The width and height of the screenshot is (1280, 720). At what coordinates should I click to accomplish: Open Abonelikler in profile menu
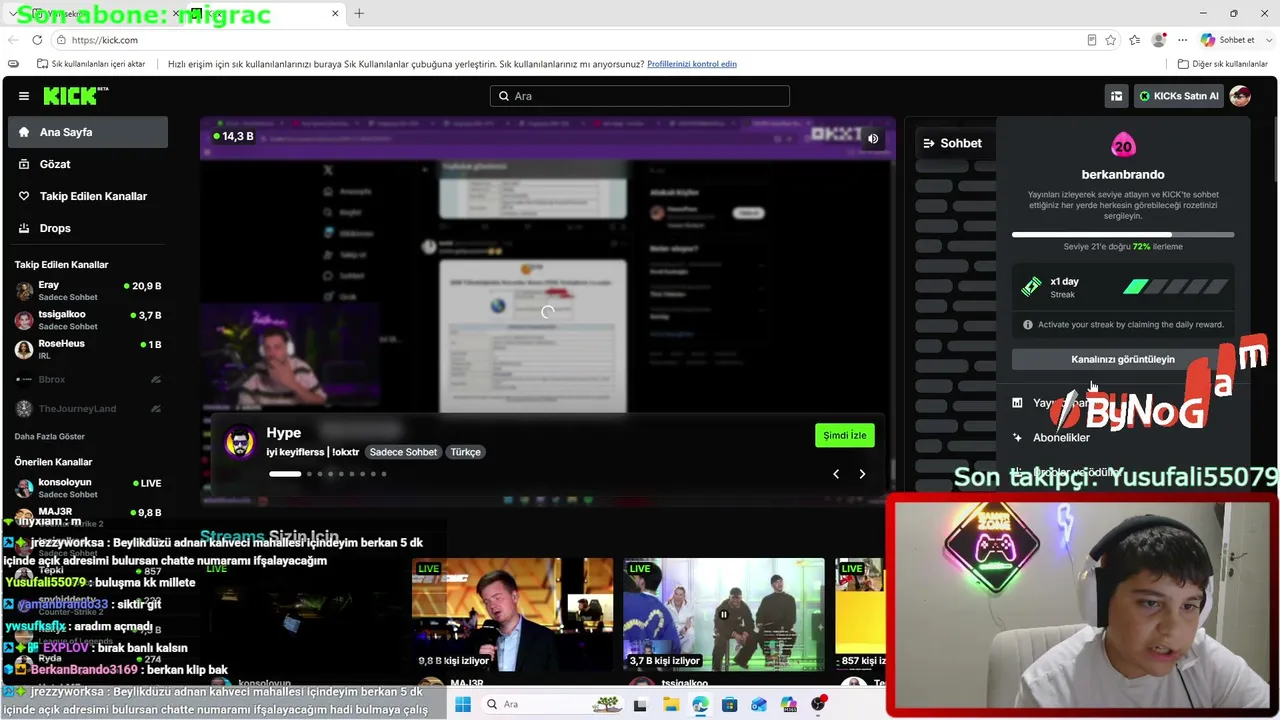click(1061, 437)
